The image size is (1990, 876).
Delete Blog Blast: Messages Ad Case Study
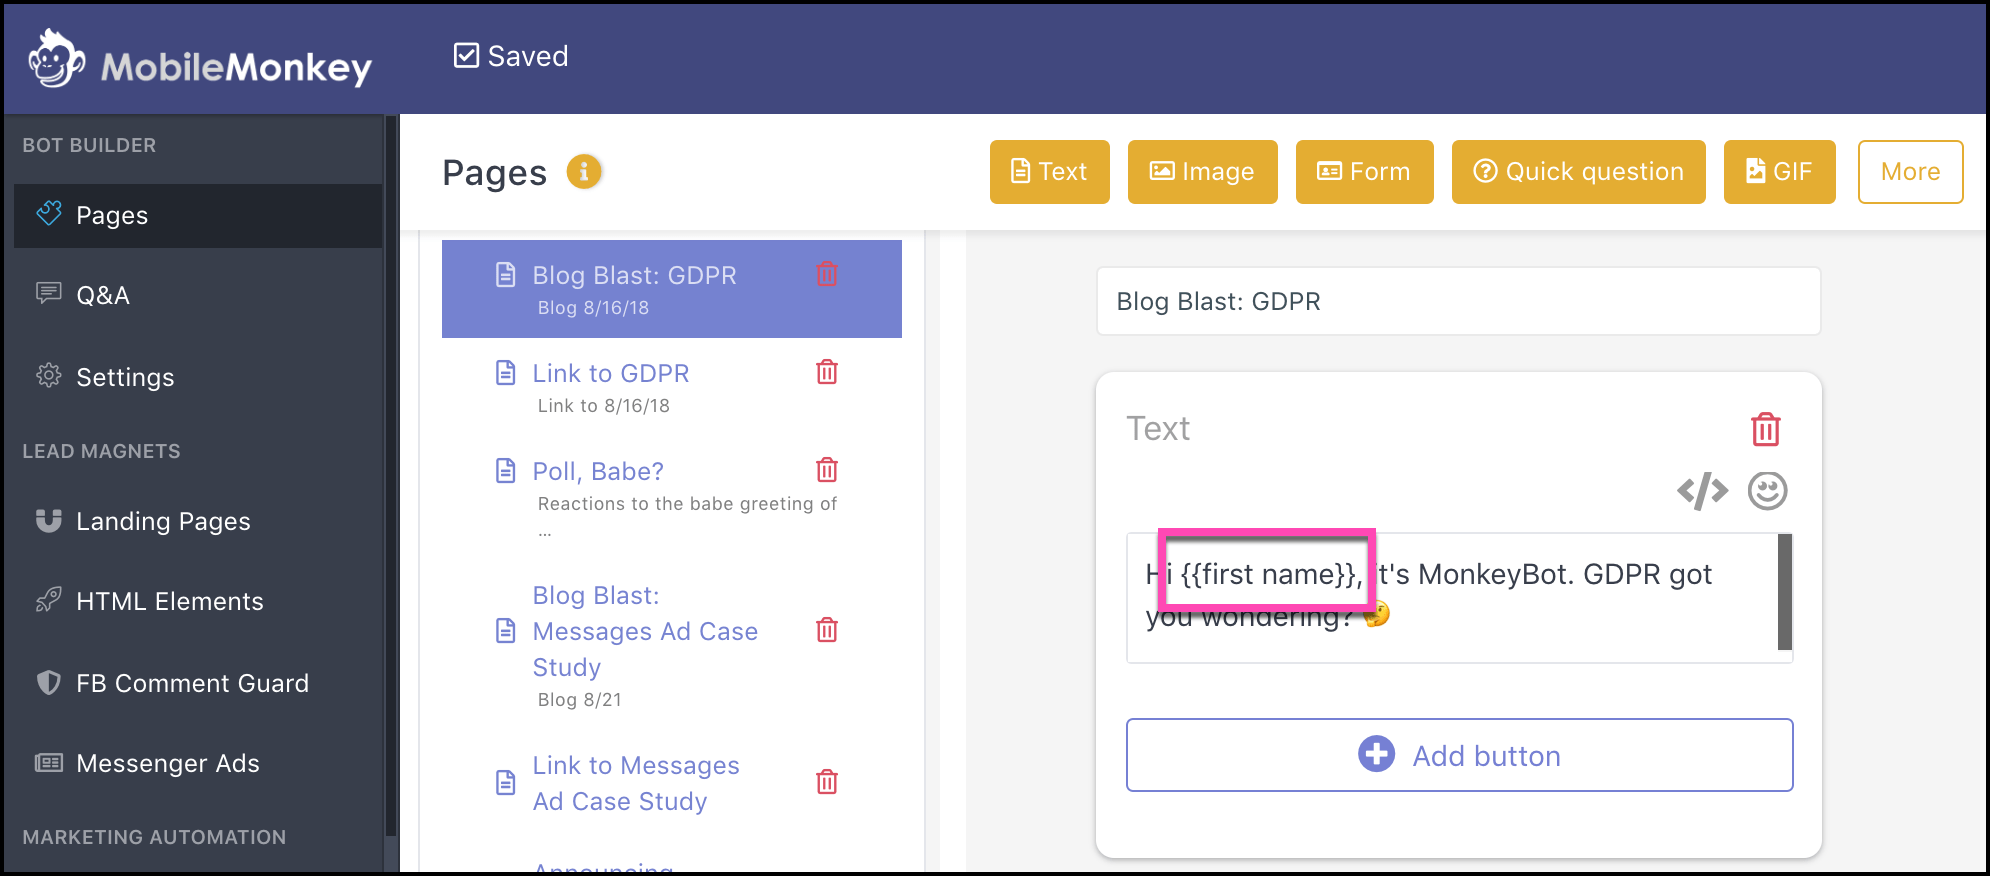click(x=826, y=630)
